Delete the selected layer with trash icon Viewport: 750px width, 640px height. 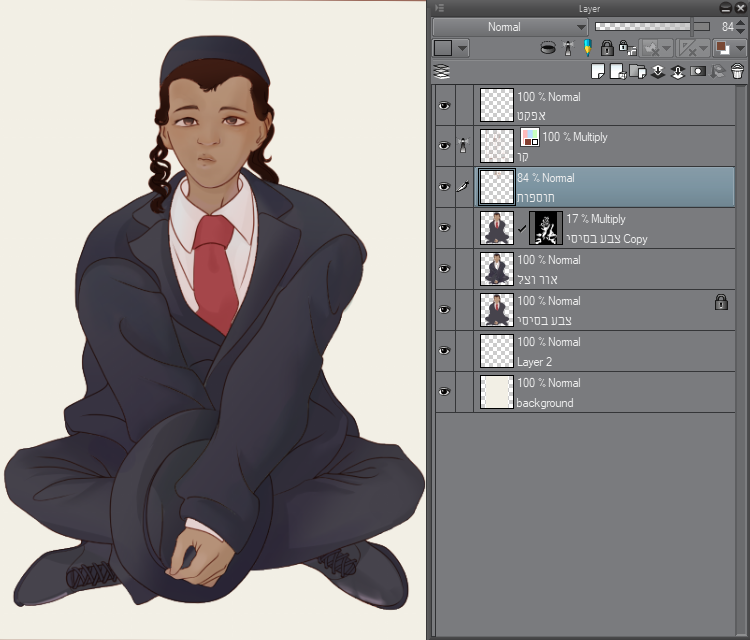(737, 71)
